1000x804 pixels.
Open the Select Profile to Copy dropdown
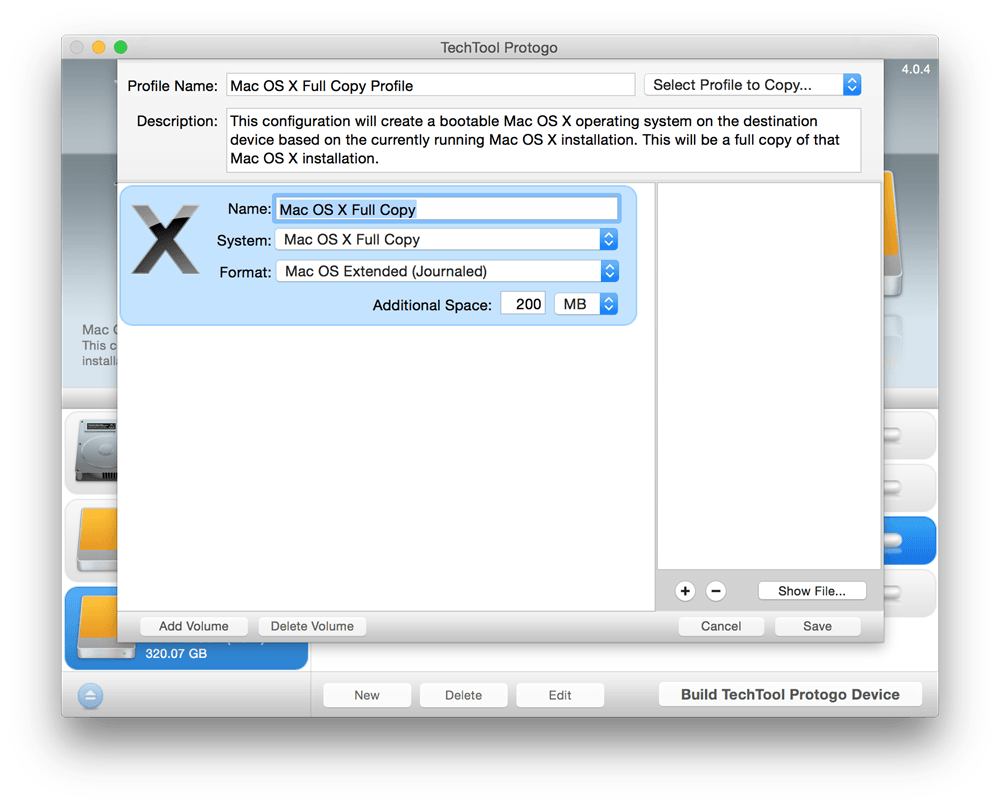pyautogui.click(x=753, y=85)
